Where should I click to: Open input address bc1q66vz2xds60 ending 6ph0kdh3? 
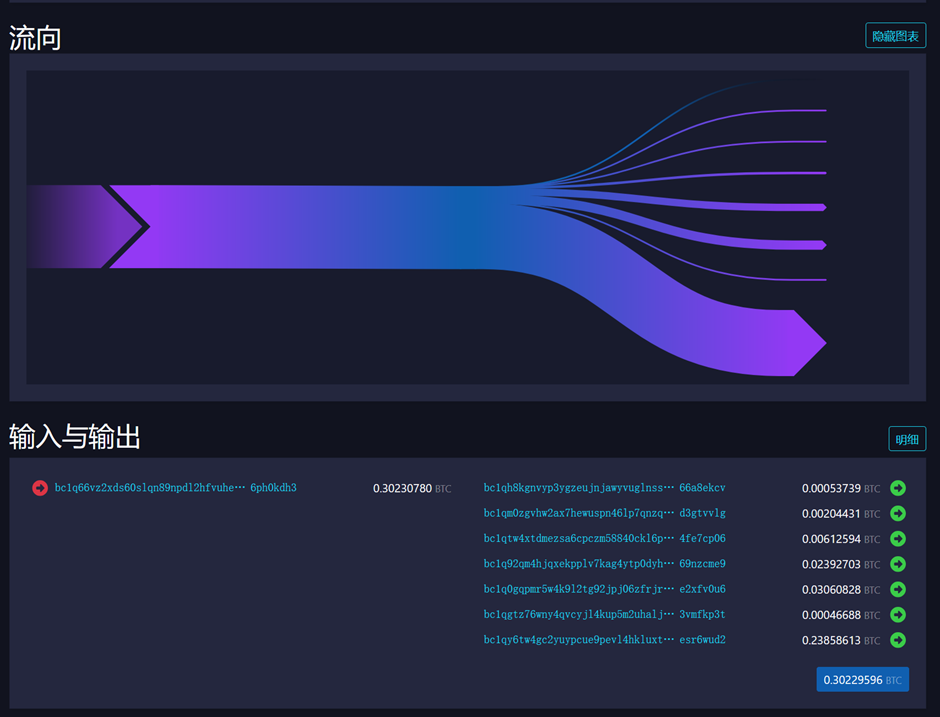coord(175,488)
